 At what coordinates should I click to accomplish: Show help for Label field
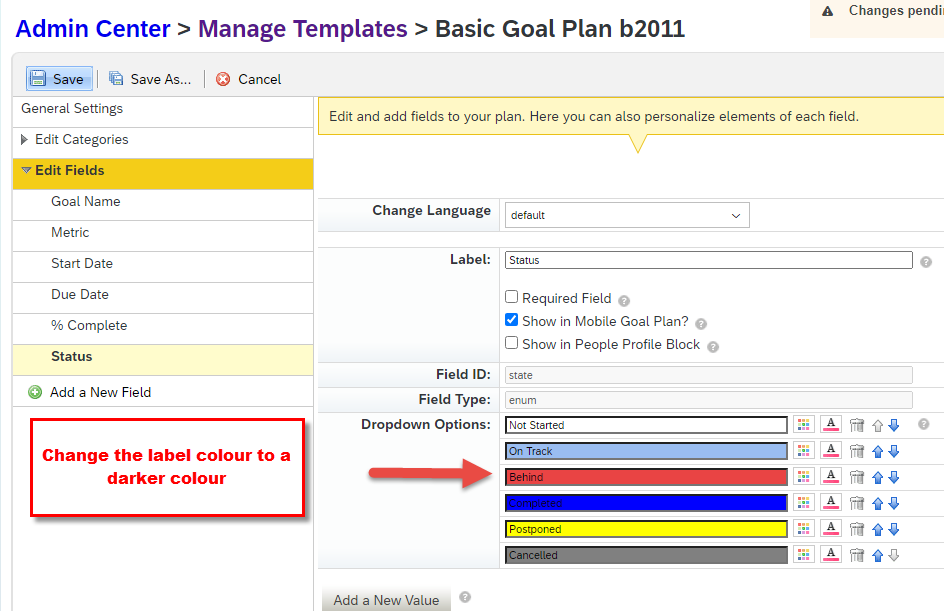tap(926, 262)
